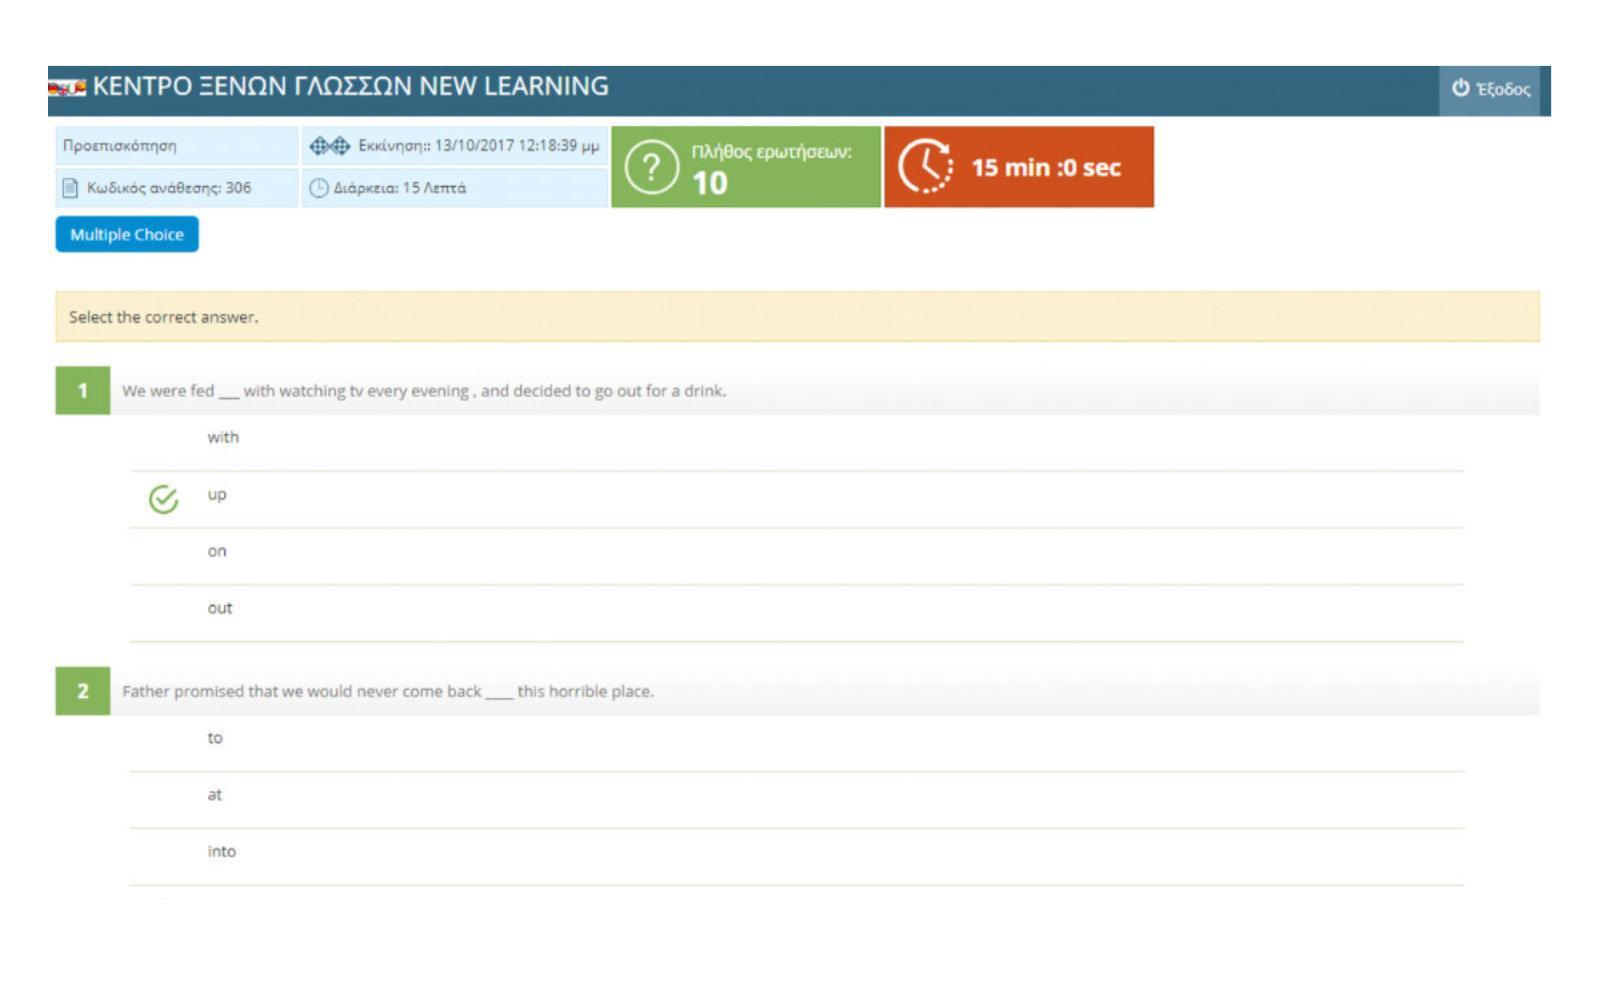1602x986 pixels.
Task: Pick answer 'into' for question 2
Action: click(x=222, y=853)
